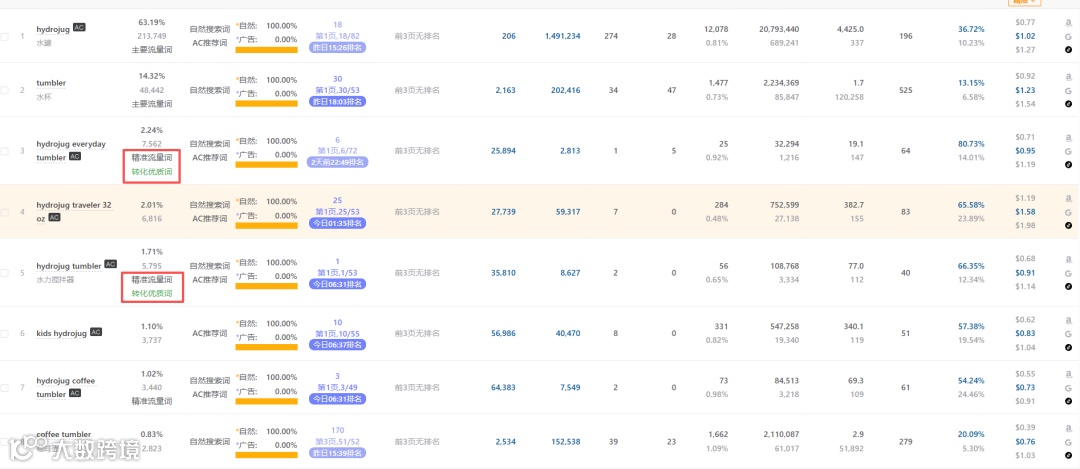Open Google icon for kids hydrojug
The width and height of the screenshot is (1080, 469).
(1068, 333)
